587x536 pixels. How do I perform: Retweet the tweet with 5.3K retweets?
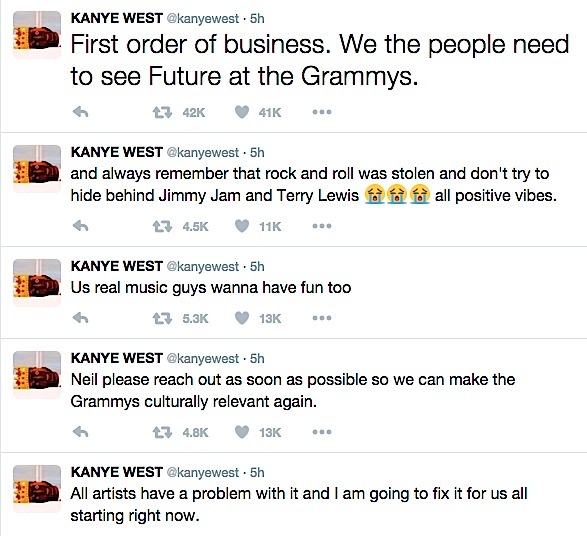(162, 319)
